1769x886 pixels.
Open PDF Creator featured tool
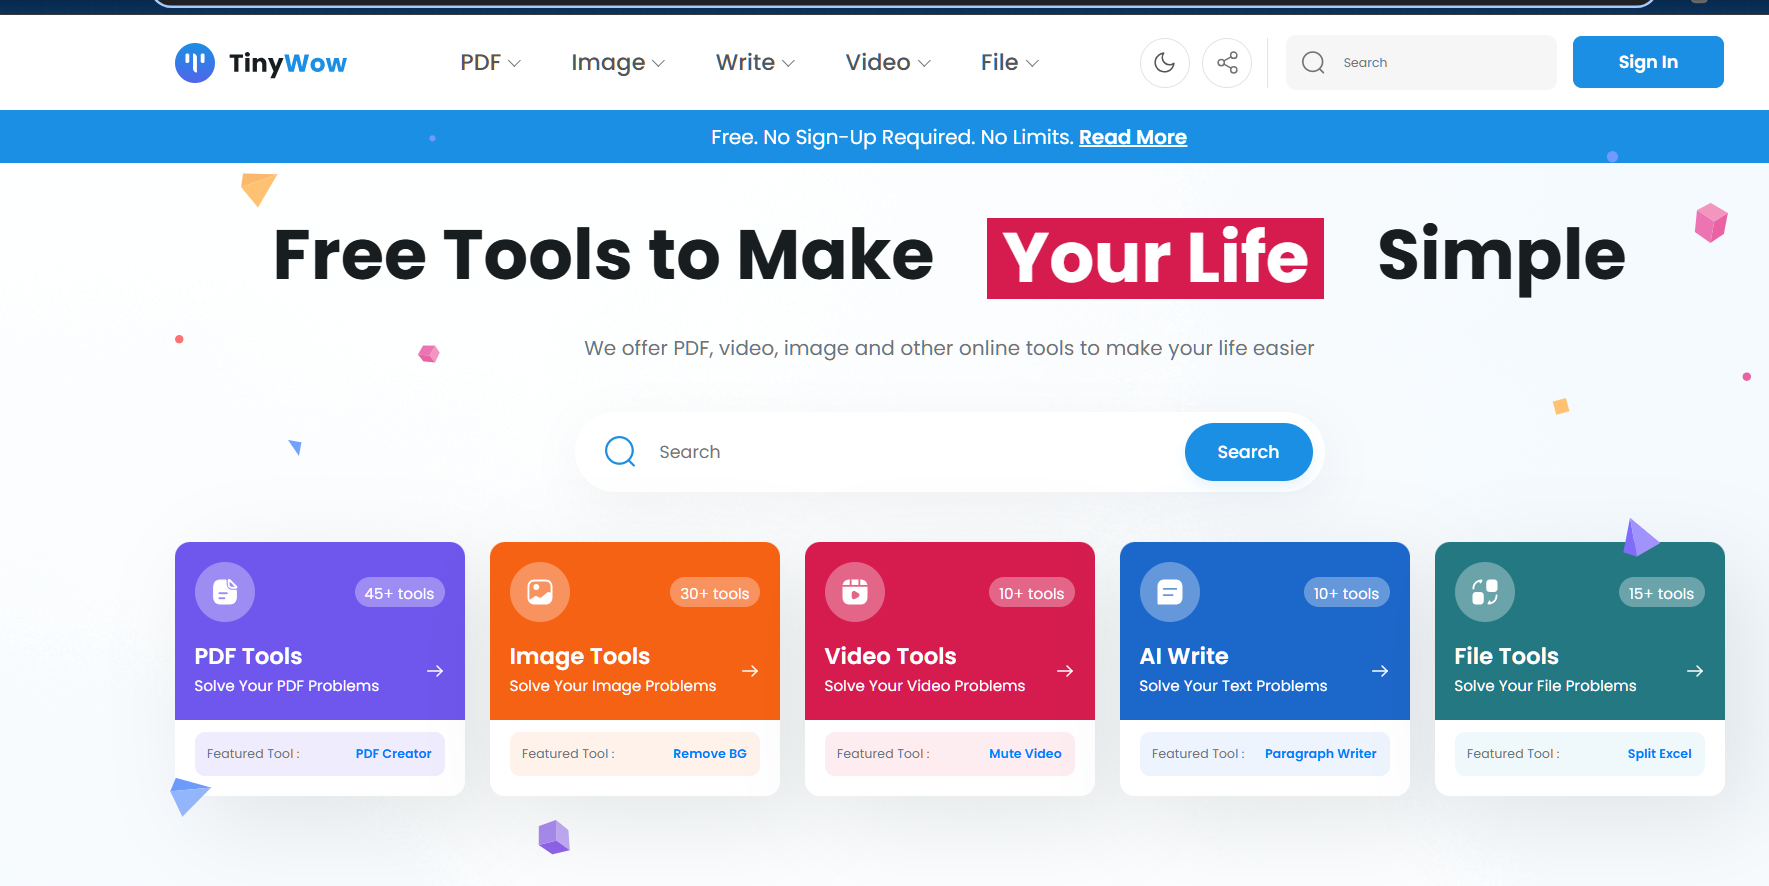point(394,754)
